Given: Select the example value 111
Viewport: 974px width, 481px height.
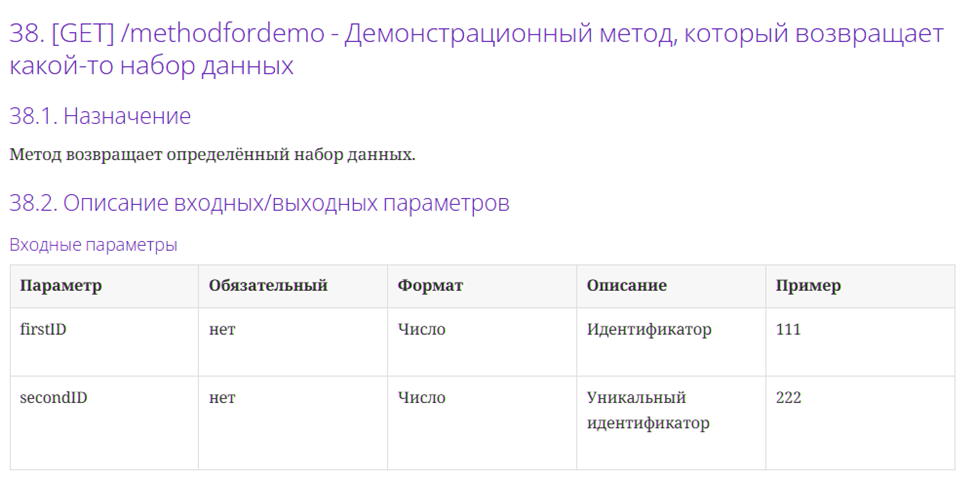Looking at the screenshot, I should (788, 329).
